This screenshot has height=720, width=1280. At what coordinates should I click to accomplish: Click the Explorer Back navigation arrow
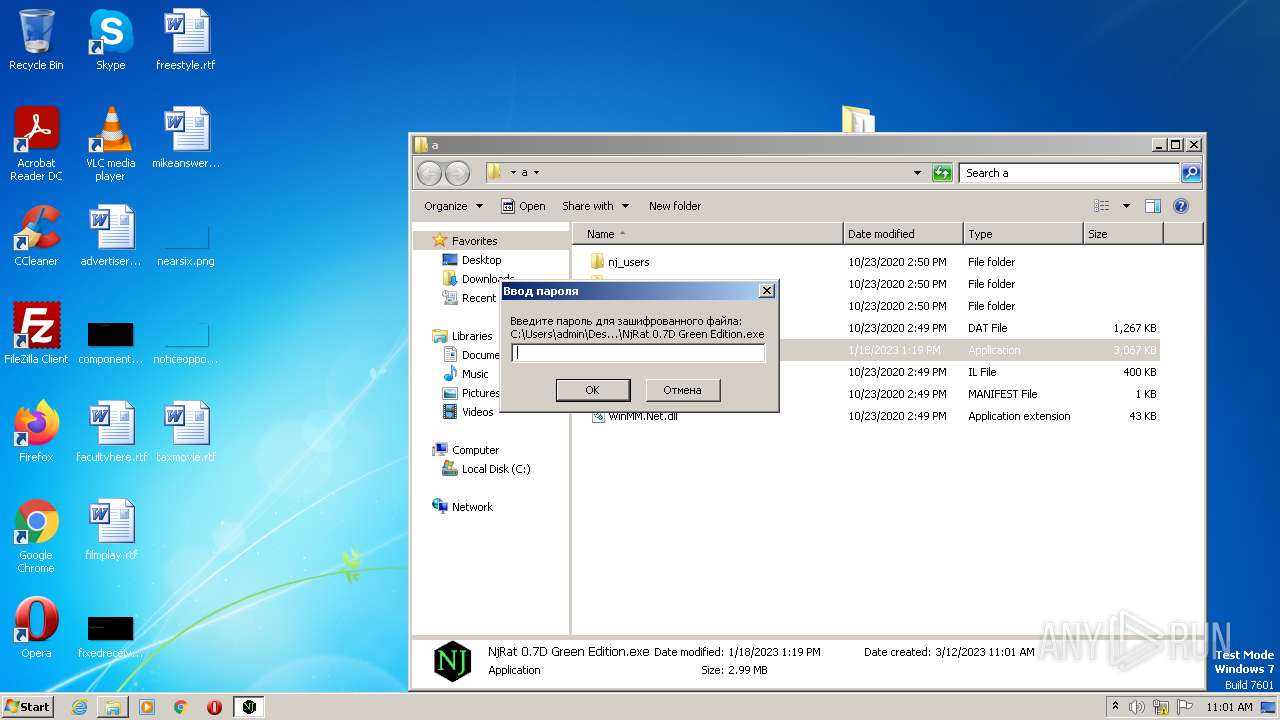point(429,173)
